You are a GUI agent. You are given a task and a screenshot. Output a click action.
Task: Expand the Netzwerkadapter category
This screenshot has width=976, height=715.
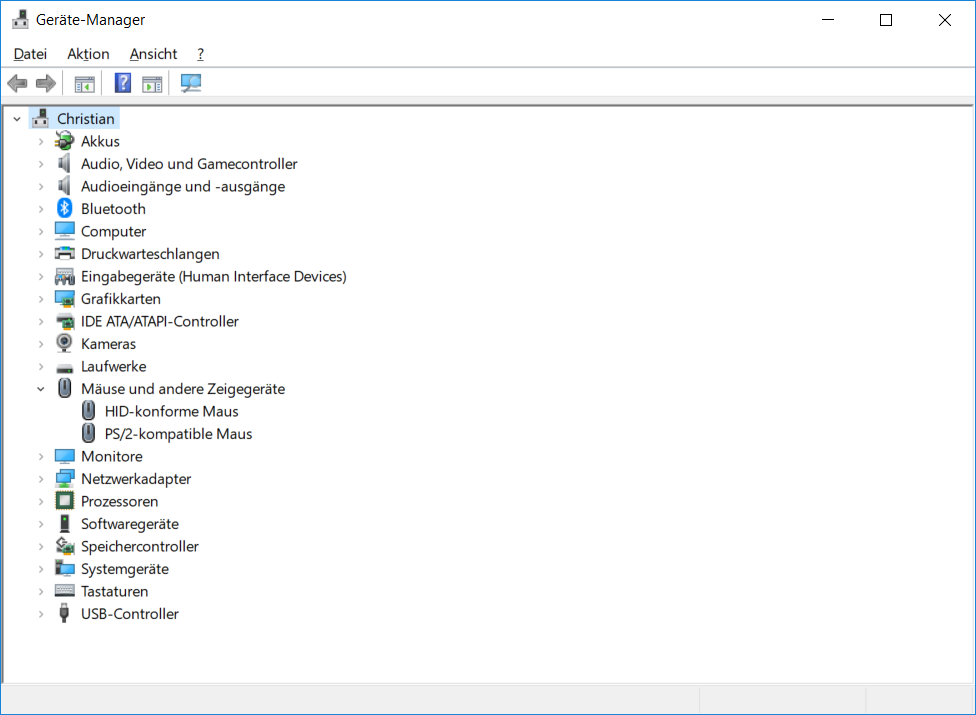[x=41, y=479]
